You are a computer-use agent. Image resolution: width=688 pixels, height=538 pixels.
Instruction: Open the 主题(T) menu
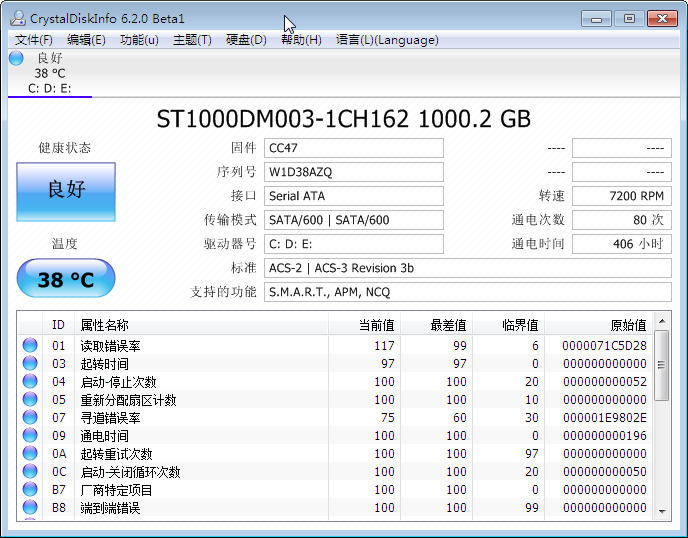click(x=192, y=40)
